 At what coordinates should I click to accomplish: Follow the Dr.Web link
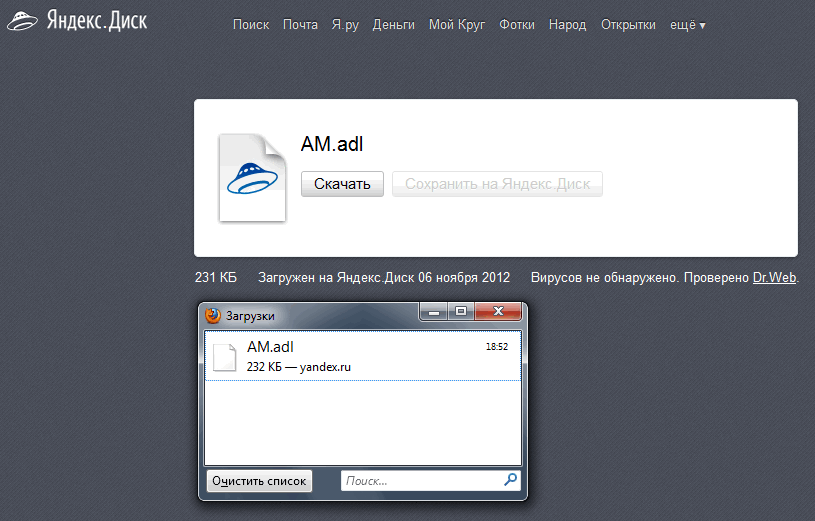[x=774, y=277]
